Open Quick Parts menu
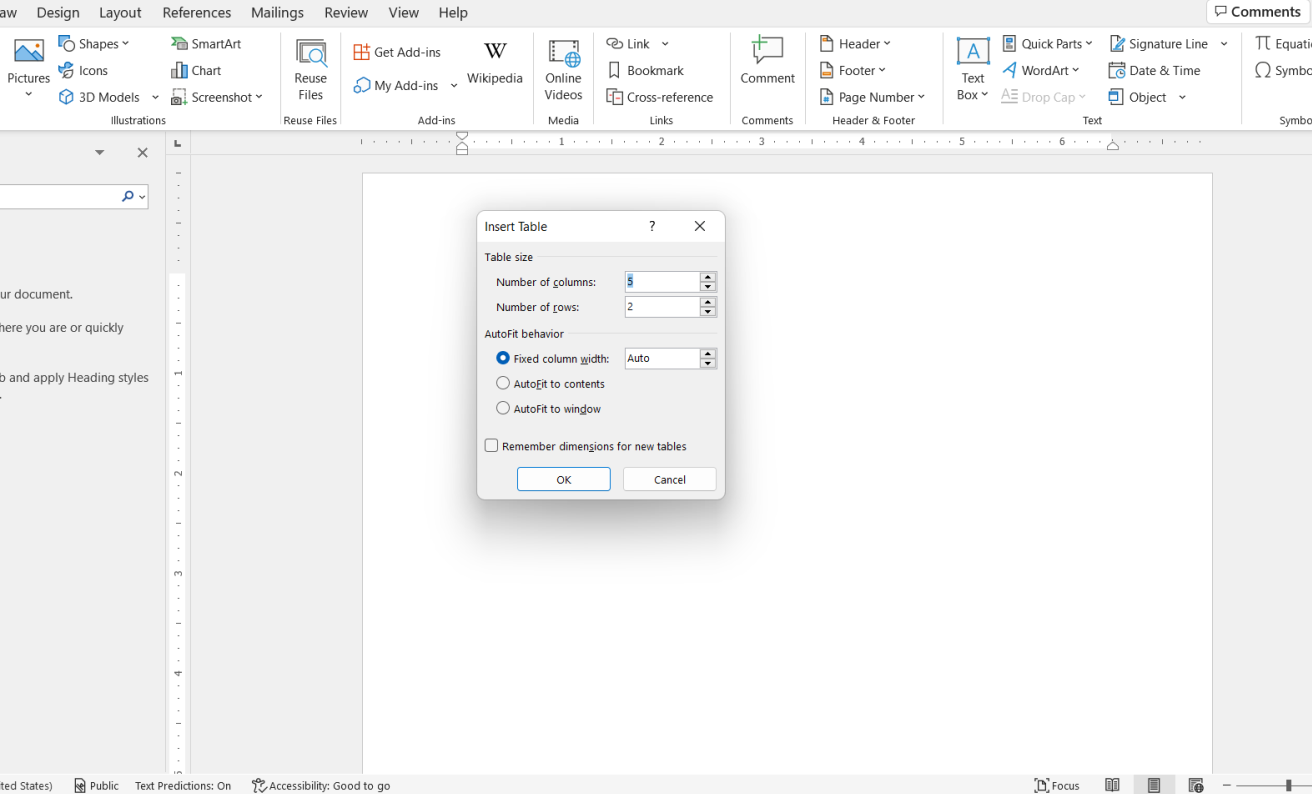 point(1047,44)
